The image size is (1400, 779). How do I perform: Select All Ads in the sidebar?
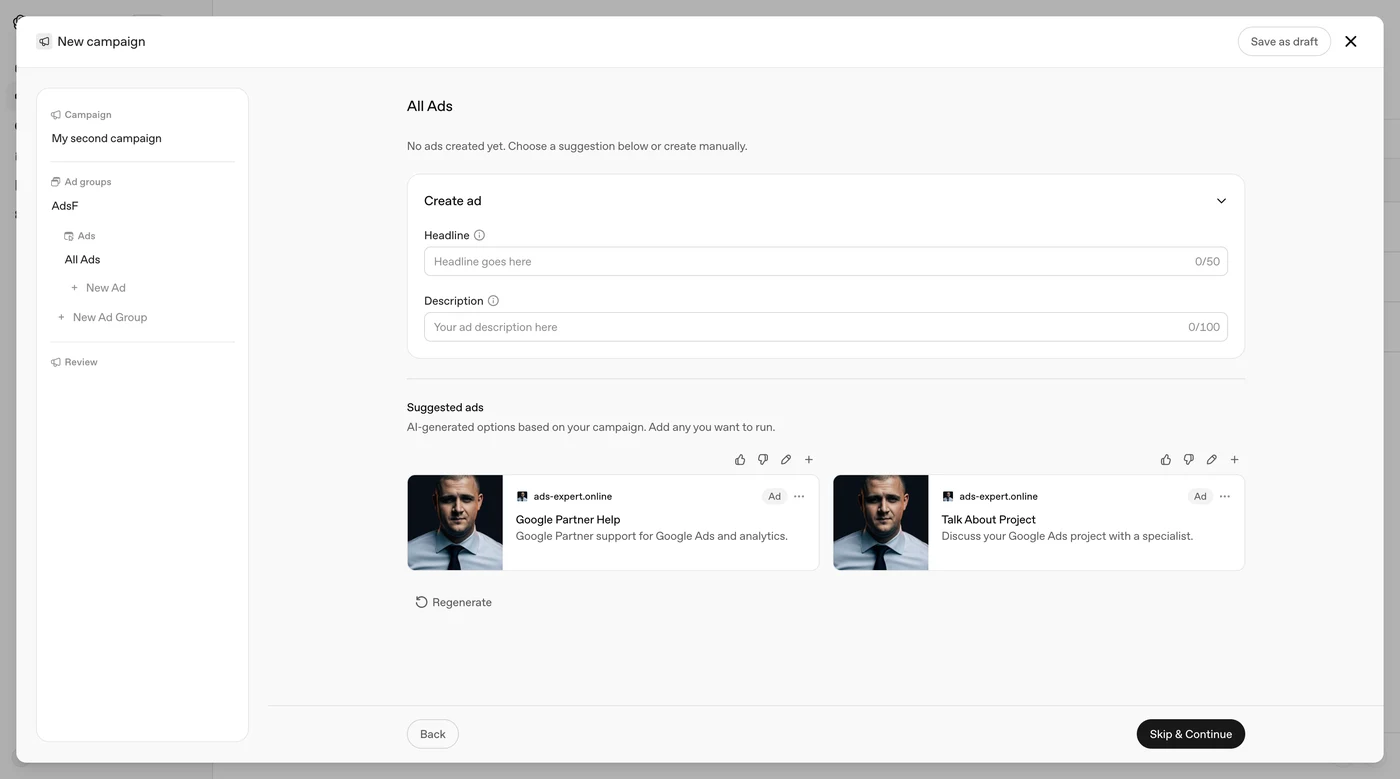click(x=83, y=260)
